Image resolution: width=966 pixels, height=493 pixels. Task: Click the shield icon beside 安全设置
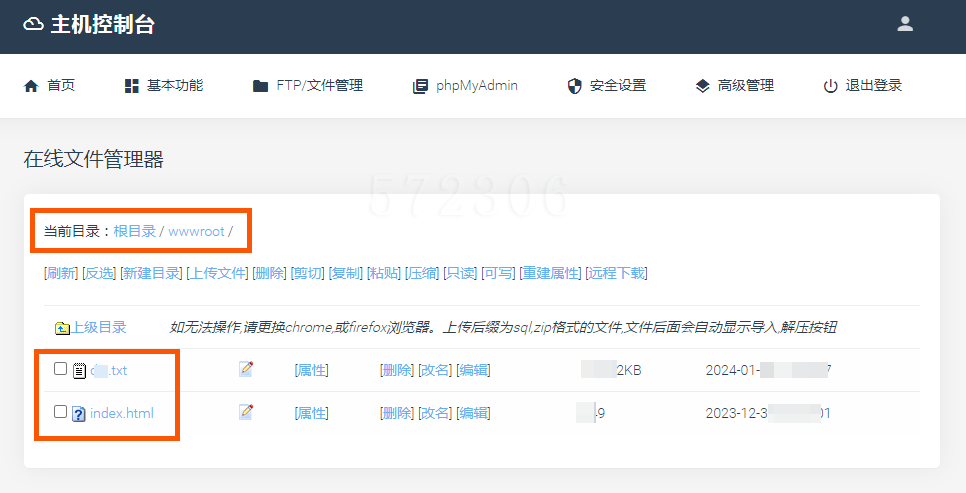pos(574,86)
